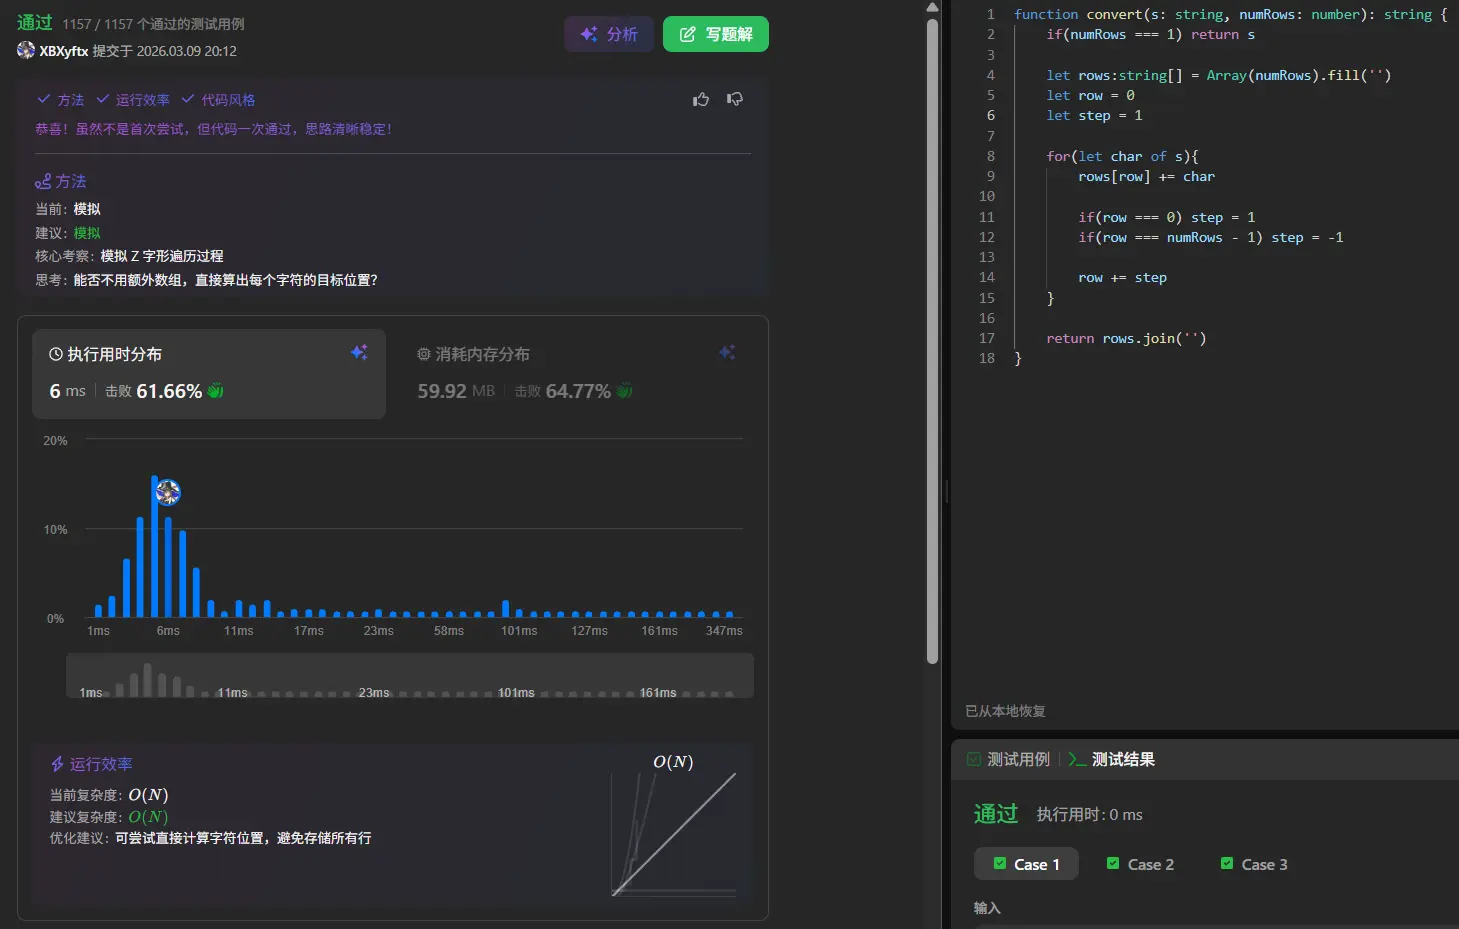Click the XBXyftx user avatar
This screenshot has width=1459, height=929.
26,50
